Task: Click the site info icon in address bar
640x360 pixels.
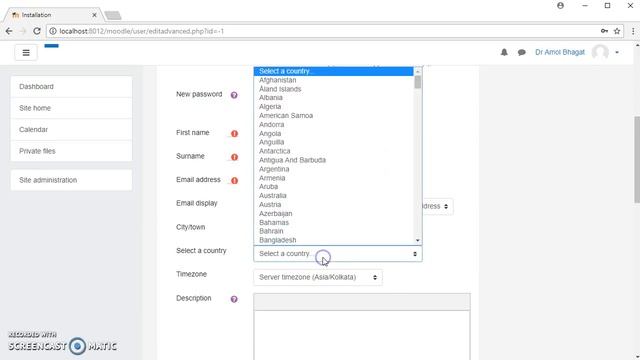Action: (x=53, y=31)
